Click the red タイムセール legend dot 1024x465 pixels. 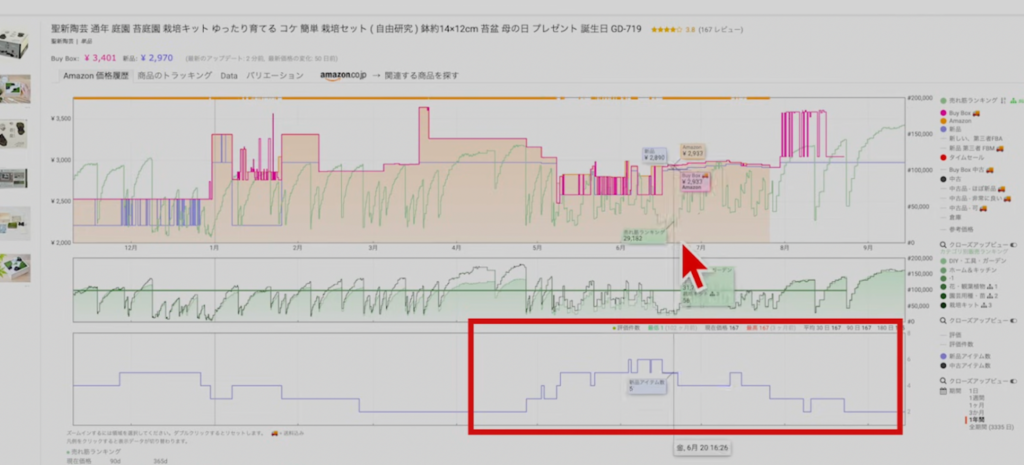(944, 157)
